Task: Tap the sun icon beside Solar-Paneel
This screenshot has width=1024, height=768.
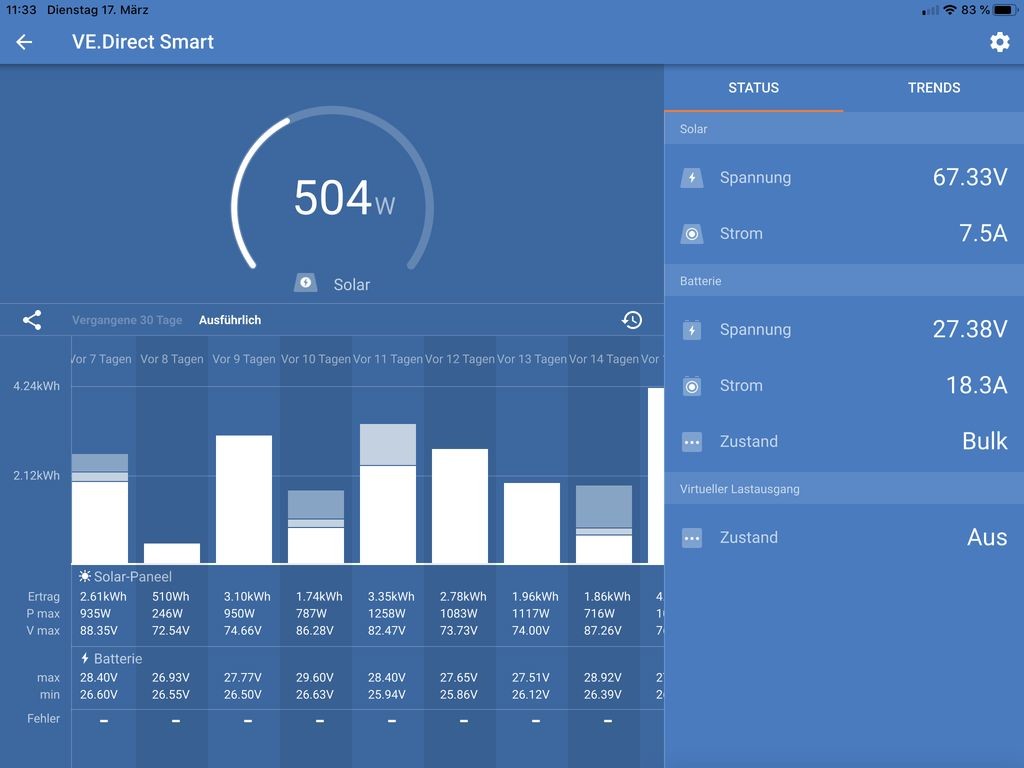Action: (85, 576)
